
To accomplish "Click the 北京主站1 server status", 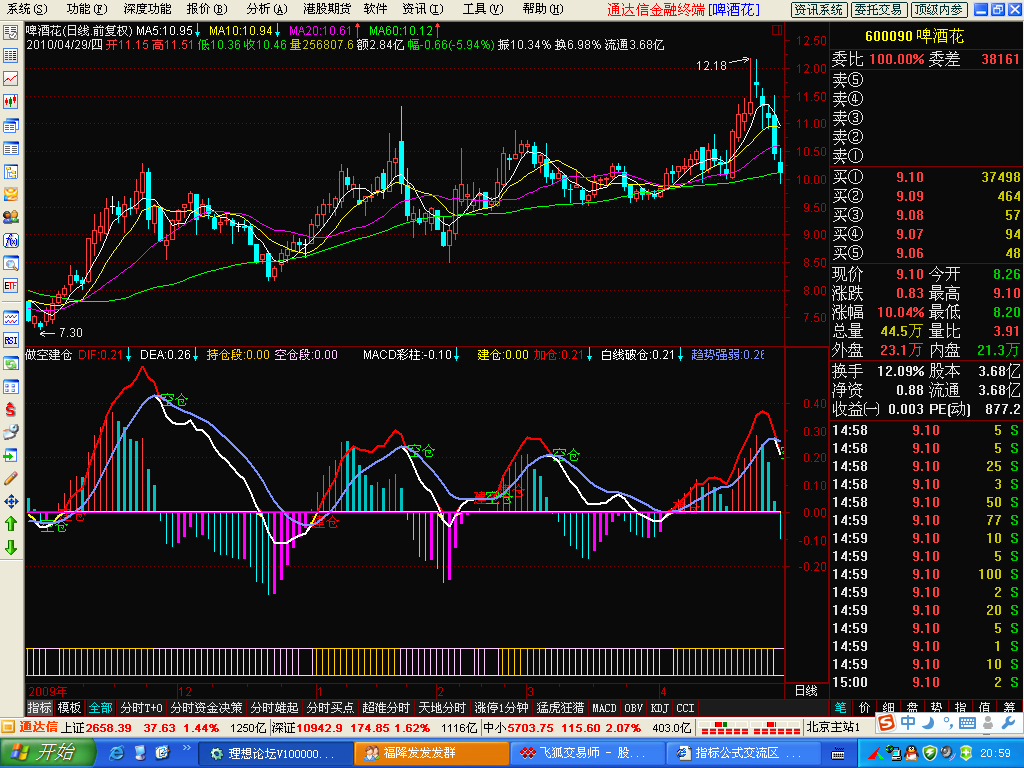I will click(x=833, y=727).
